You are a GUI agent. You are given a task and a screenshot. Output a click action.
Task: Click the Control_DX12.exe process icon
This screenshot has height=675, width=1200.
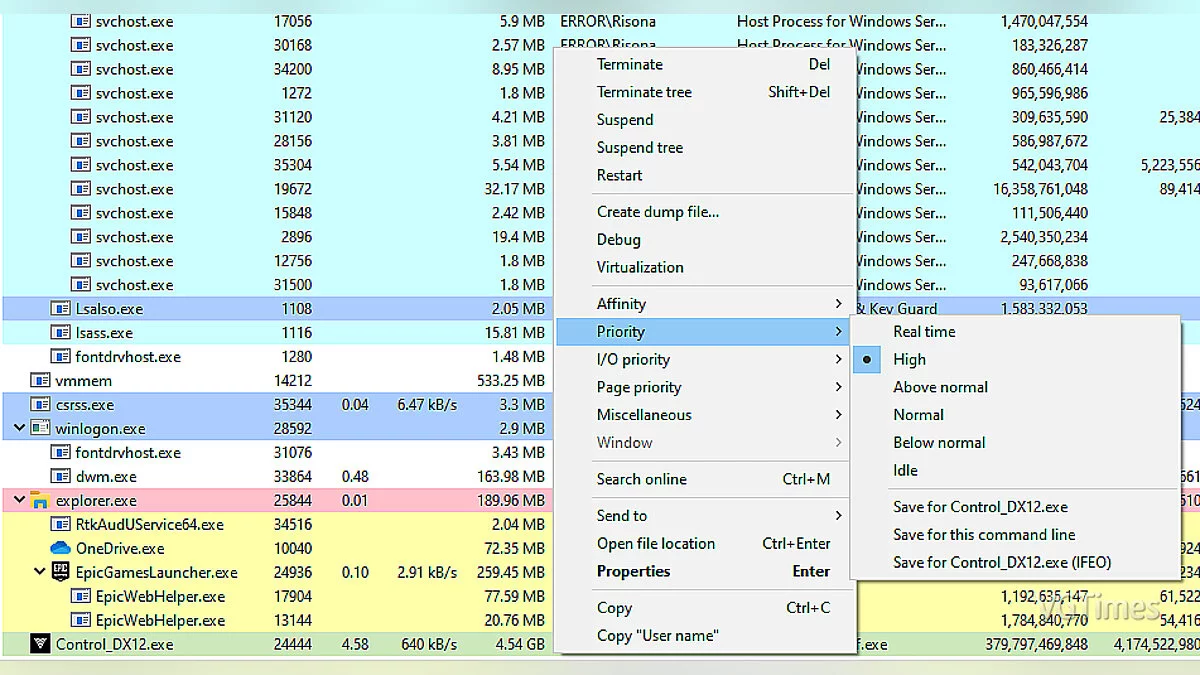tap(40, 645)
